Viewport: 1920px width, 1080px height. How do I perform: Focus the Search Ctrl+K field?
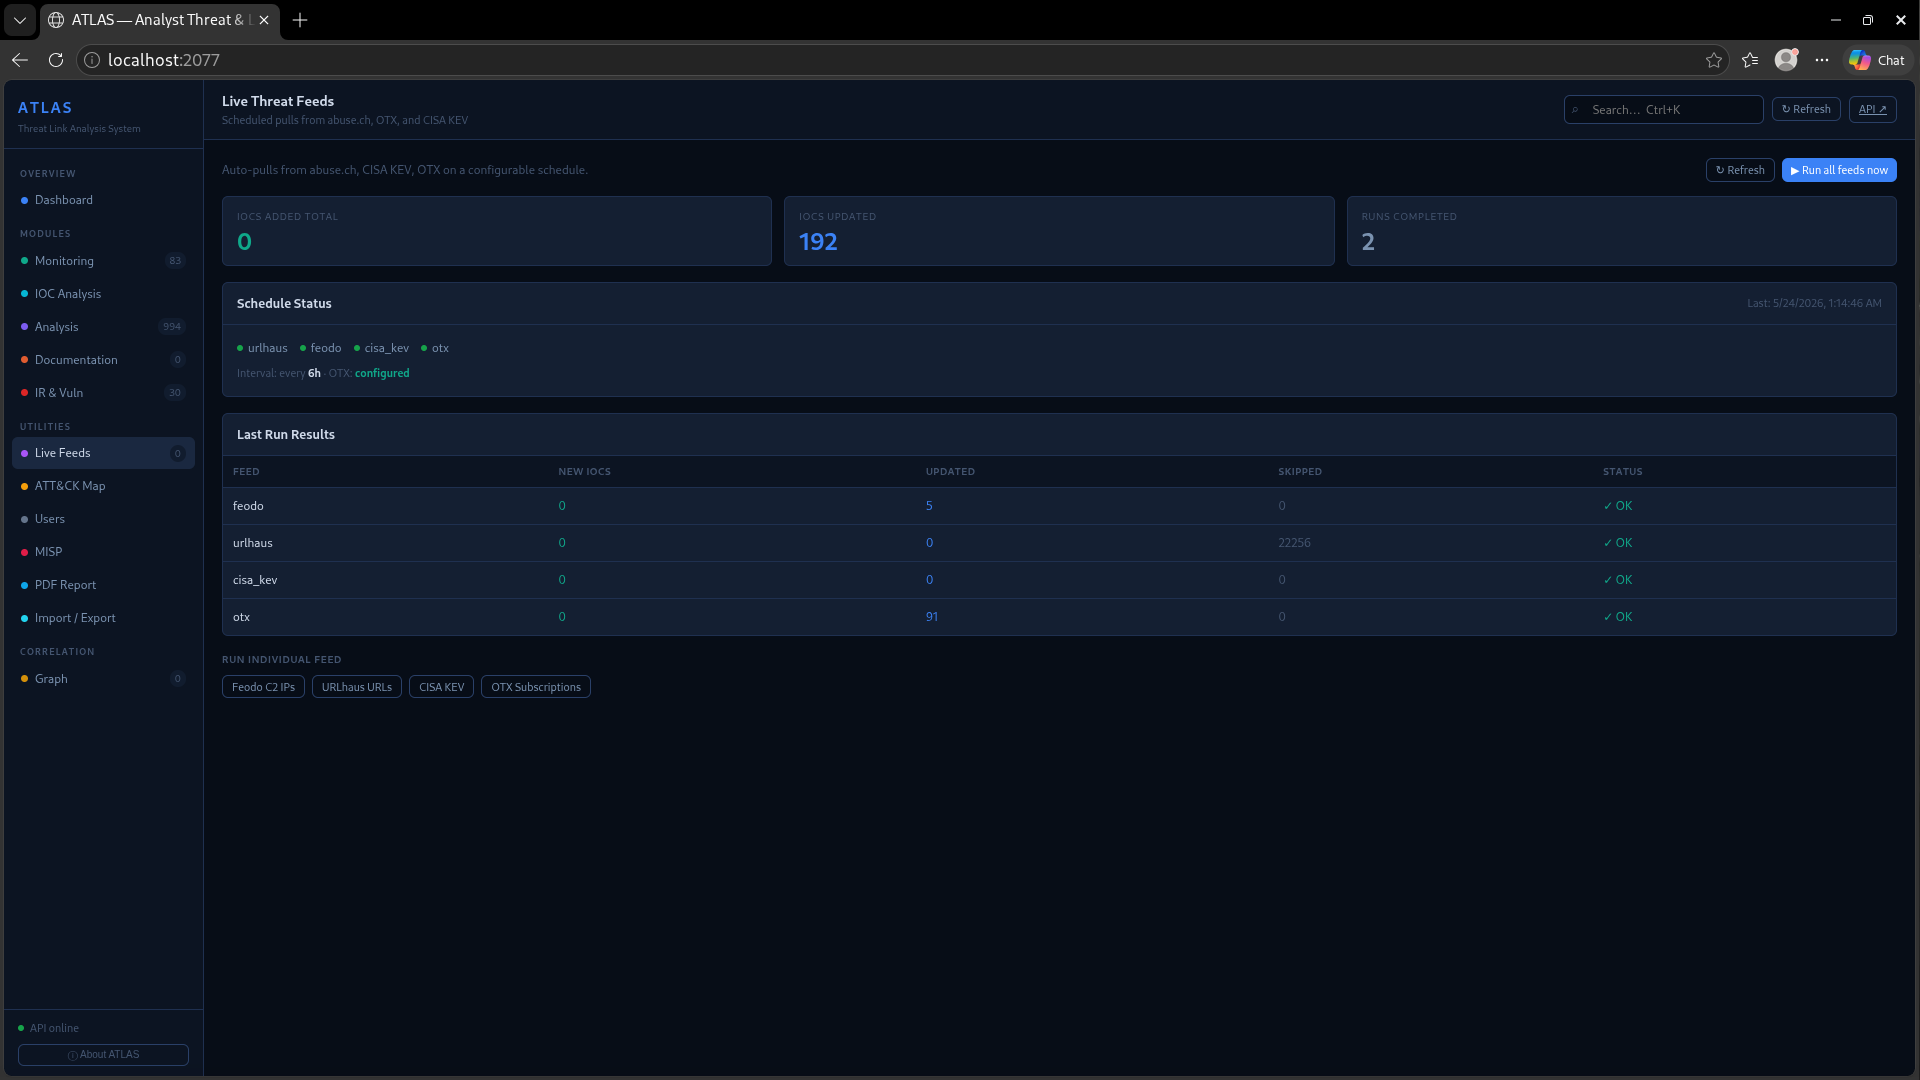1663,110
